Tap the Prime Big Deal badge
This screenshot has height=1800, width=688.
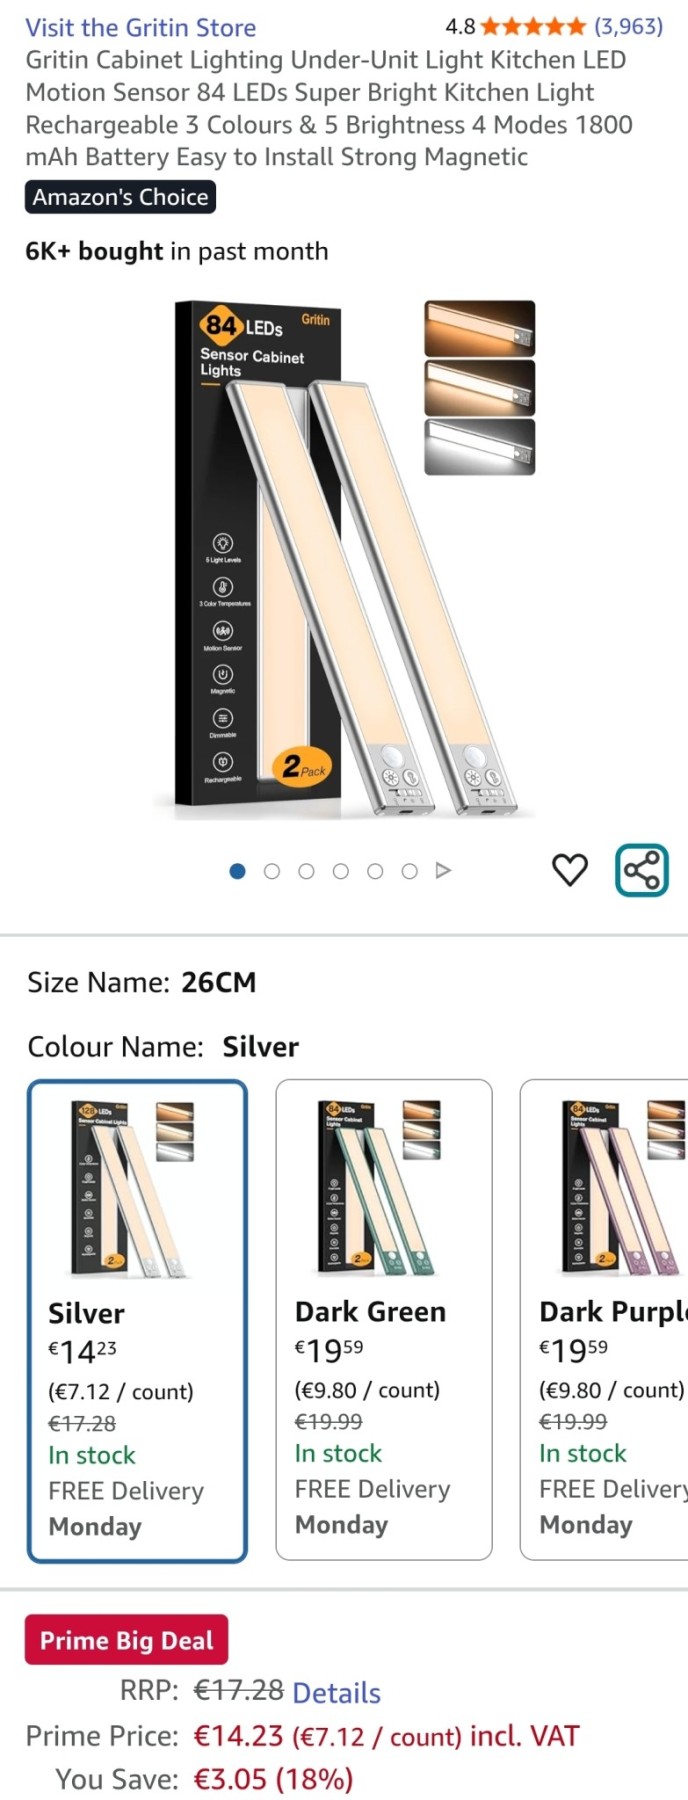(126, 1640)
